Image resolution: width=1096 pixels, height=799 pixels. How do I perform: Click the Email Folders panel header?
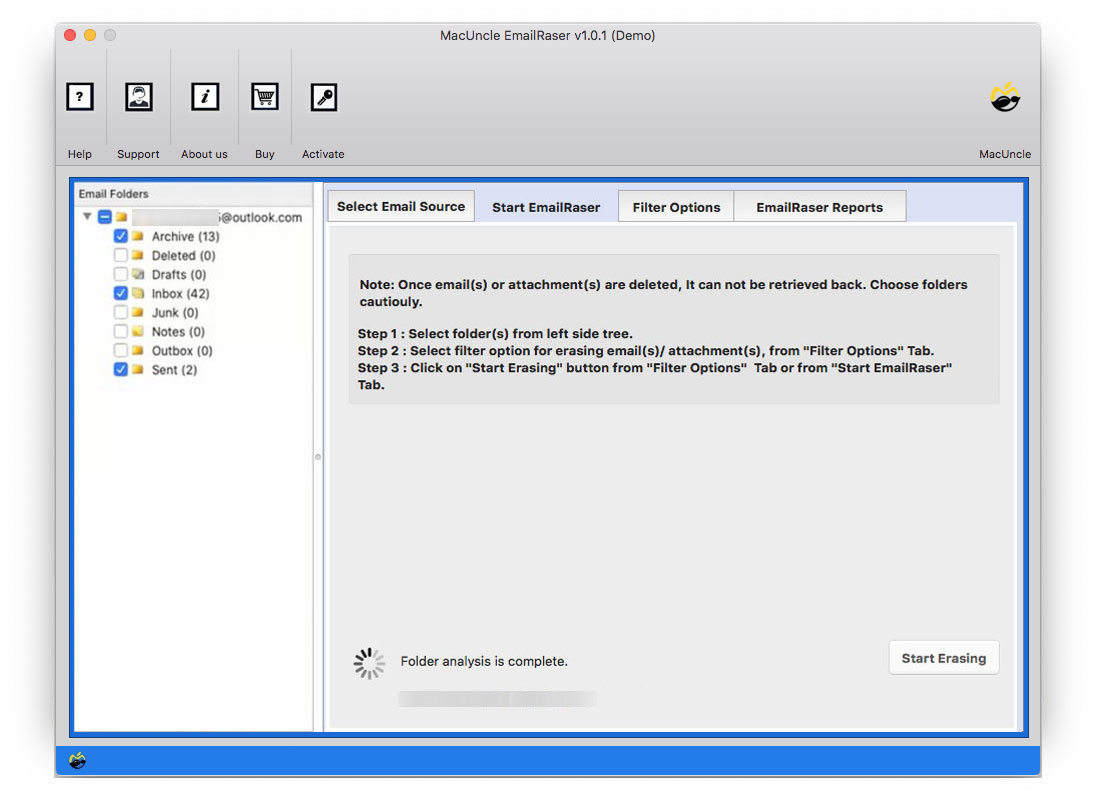pos(193,194)
